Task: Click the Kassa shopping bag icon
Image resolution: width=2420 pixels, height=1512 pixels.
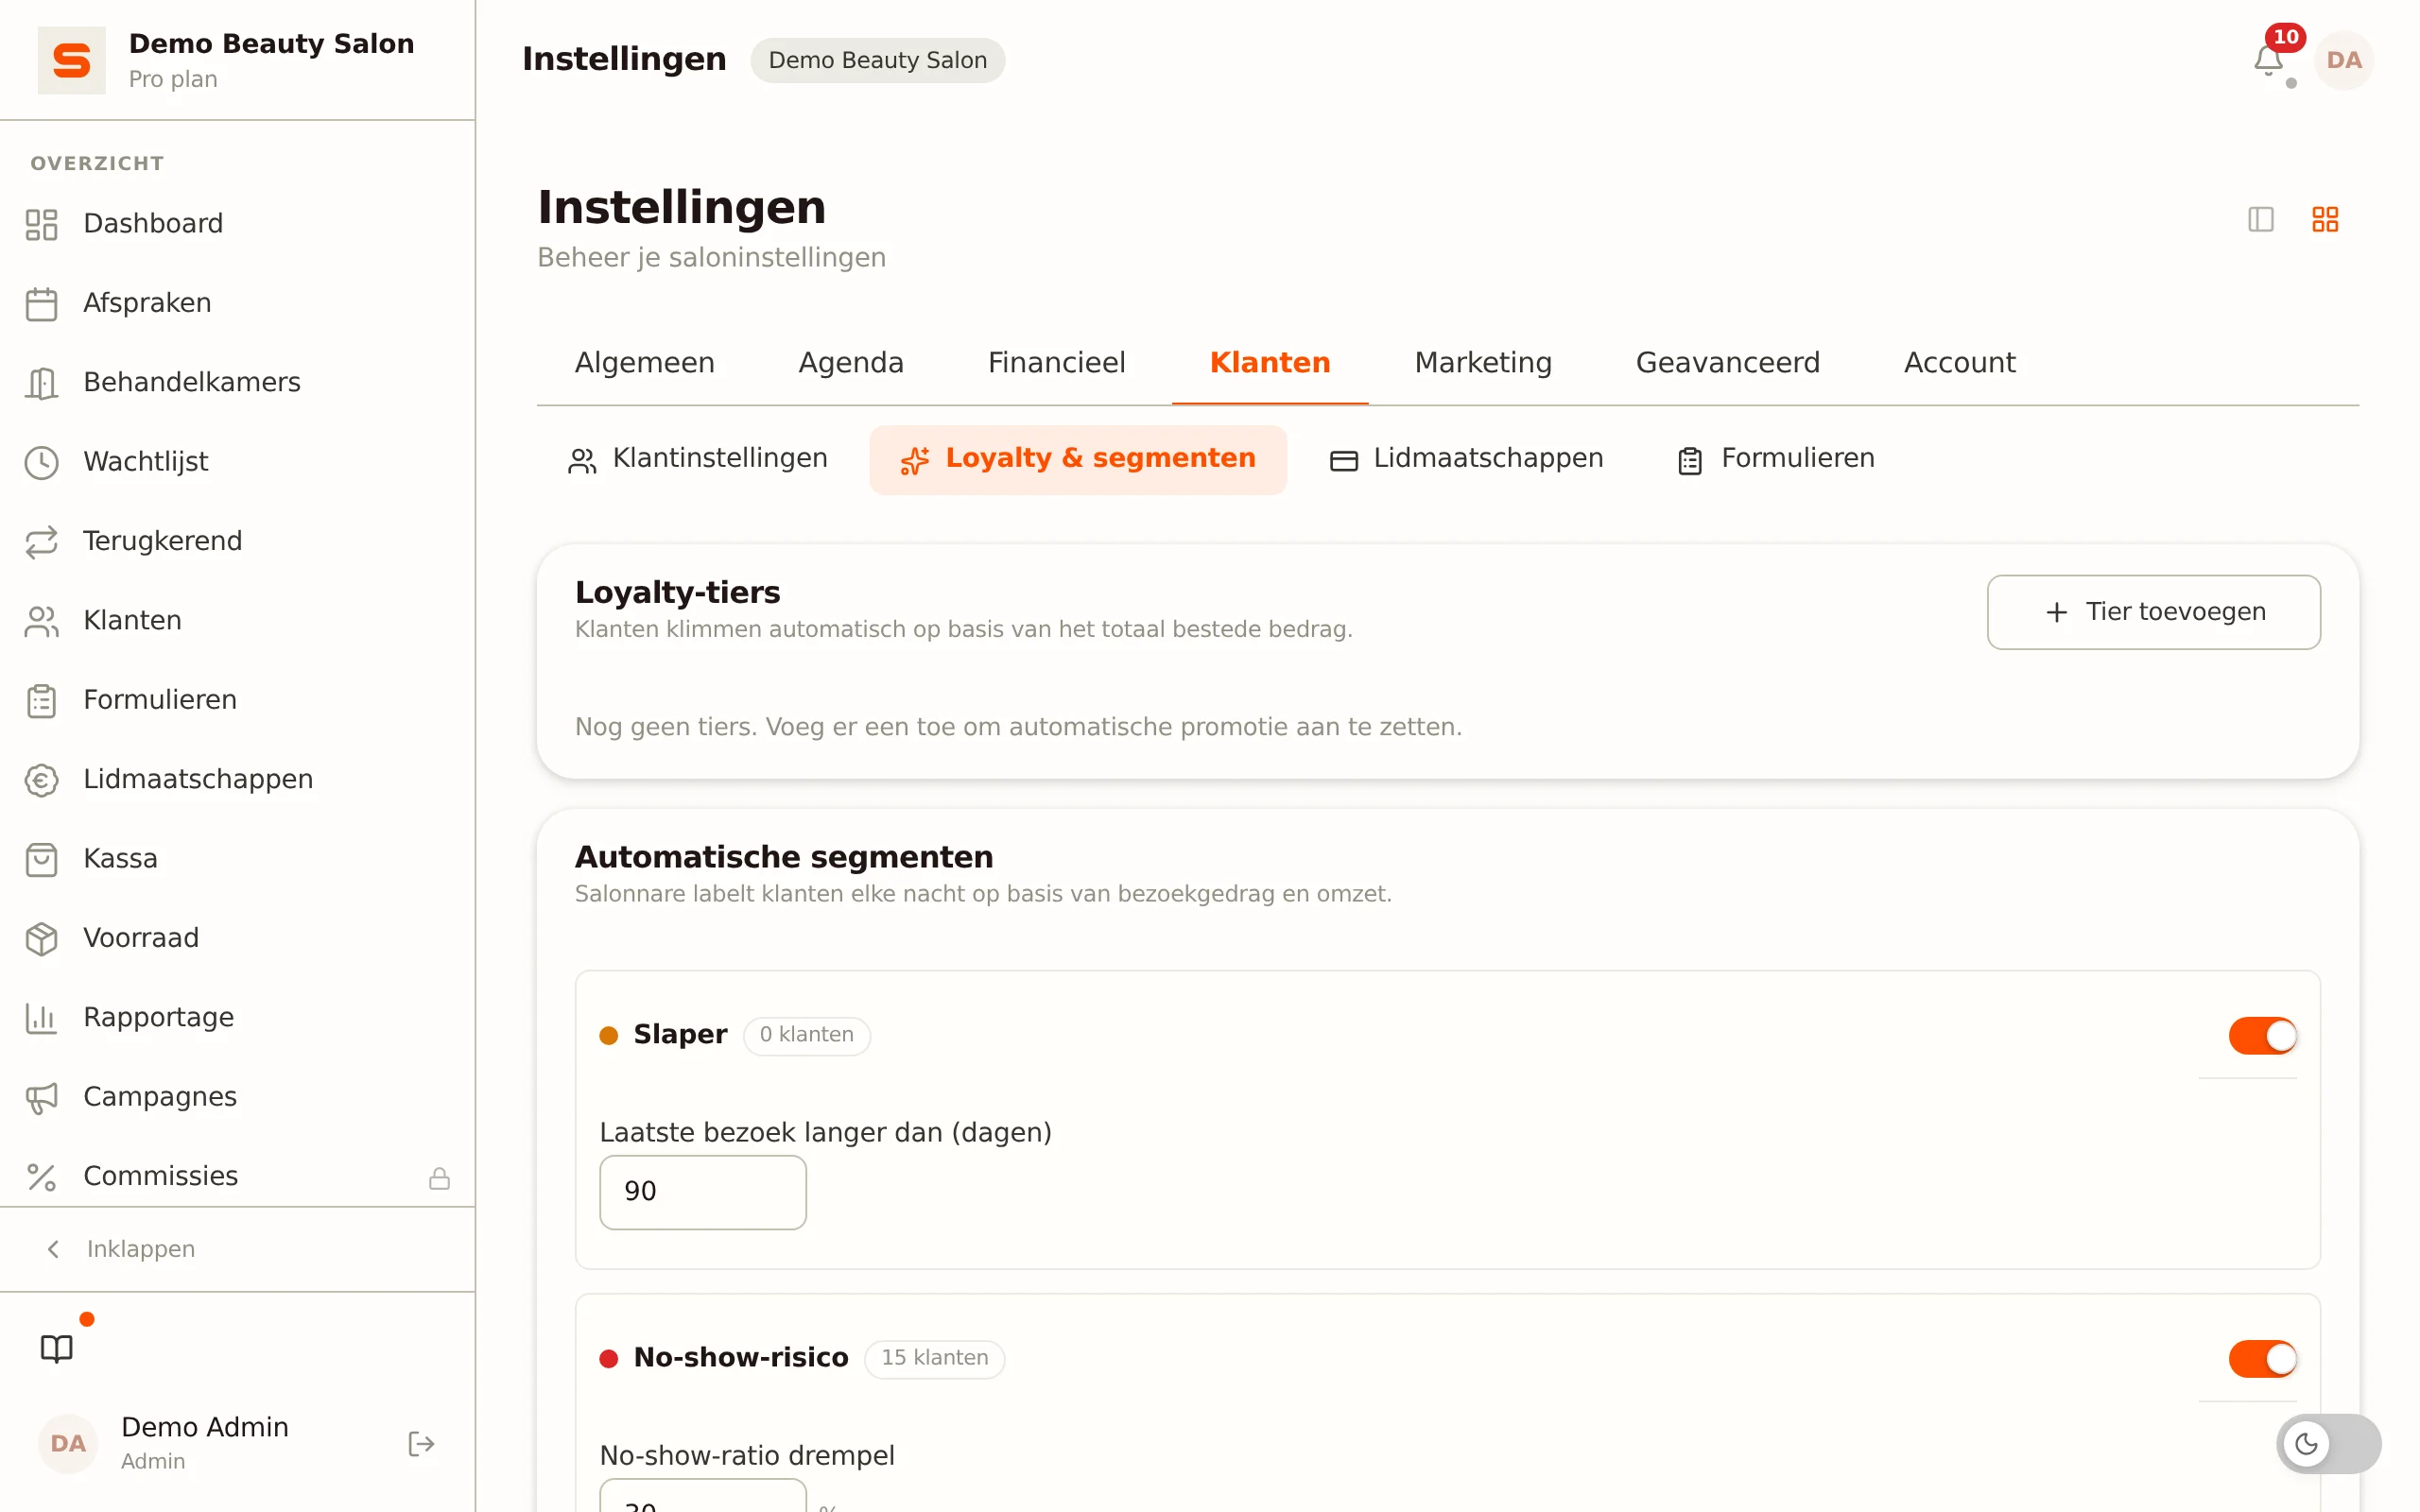Action: (x=41, y=859)
